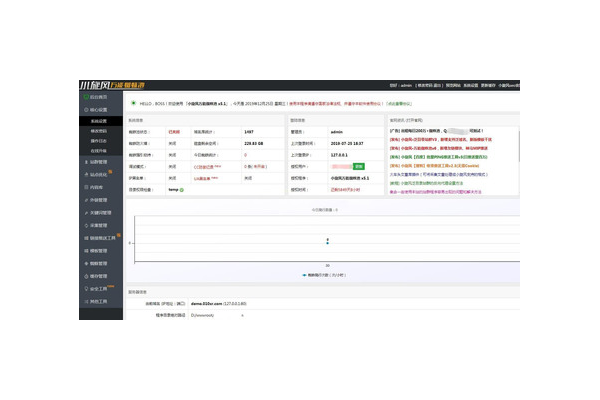Click the 小旋风 logo in header
The image size is (600, 400).
pyautogui.click(x=114, y=86)
